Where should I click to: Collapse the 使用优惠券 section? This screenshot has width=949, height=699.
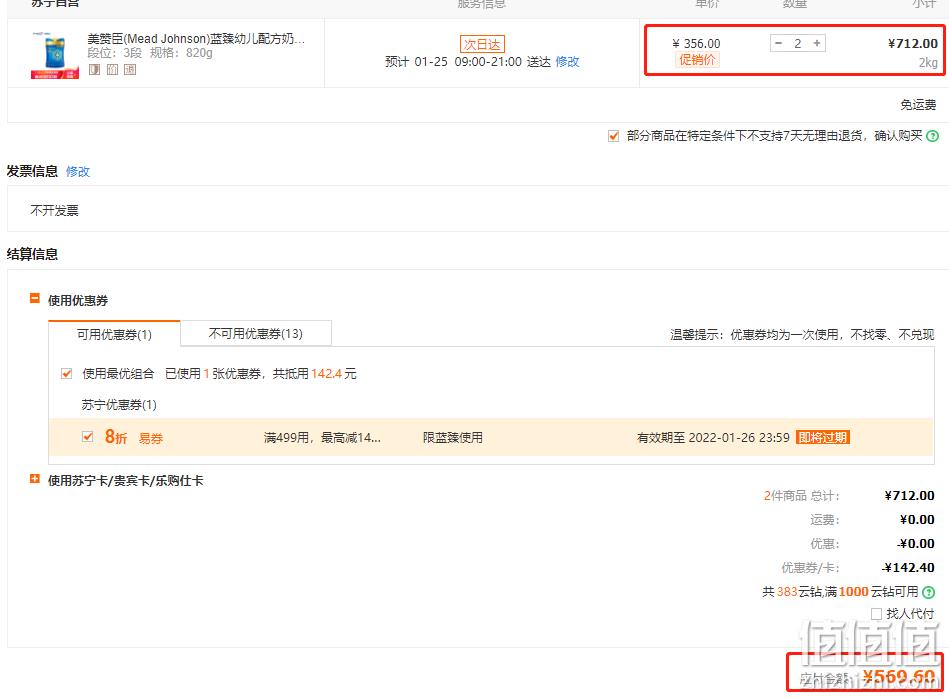pyautogui.click(x=34, y=298)
